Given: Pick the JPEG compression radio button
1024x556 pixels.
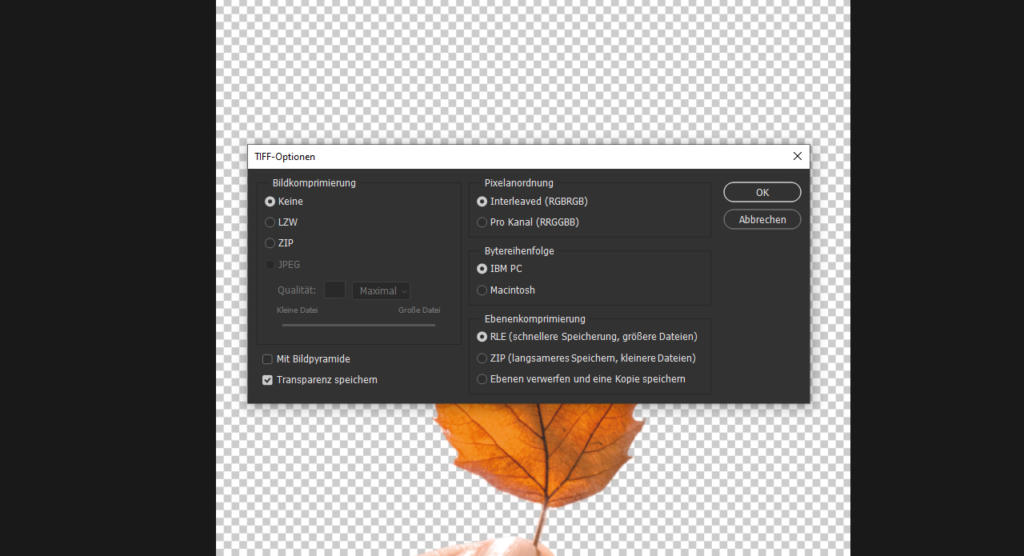Looking at the screenshot, I should click(270, 265).
